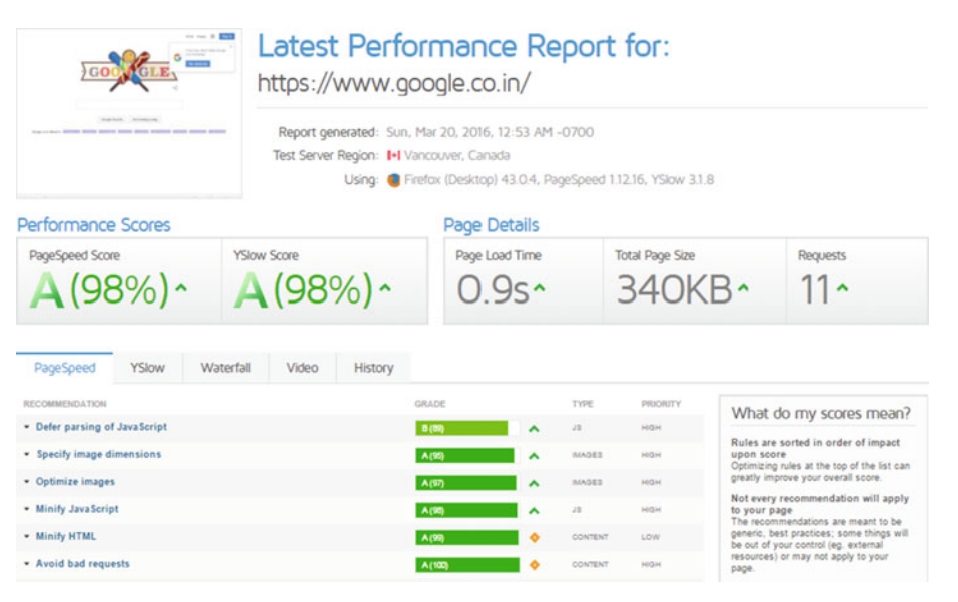Click the PageSpeed Score up arrow
The height and width of the screenshot is (602, 958).
pyautogui.click(x=181, y=287)
